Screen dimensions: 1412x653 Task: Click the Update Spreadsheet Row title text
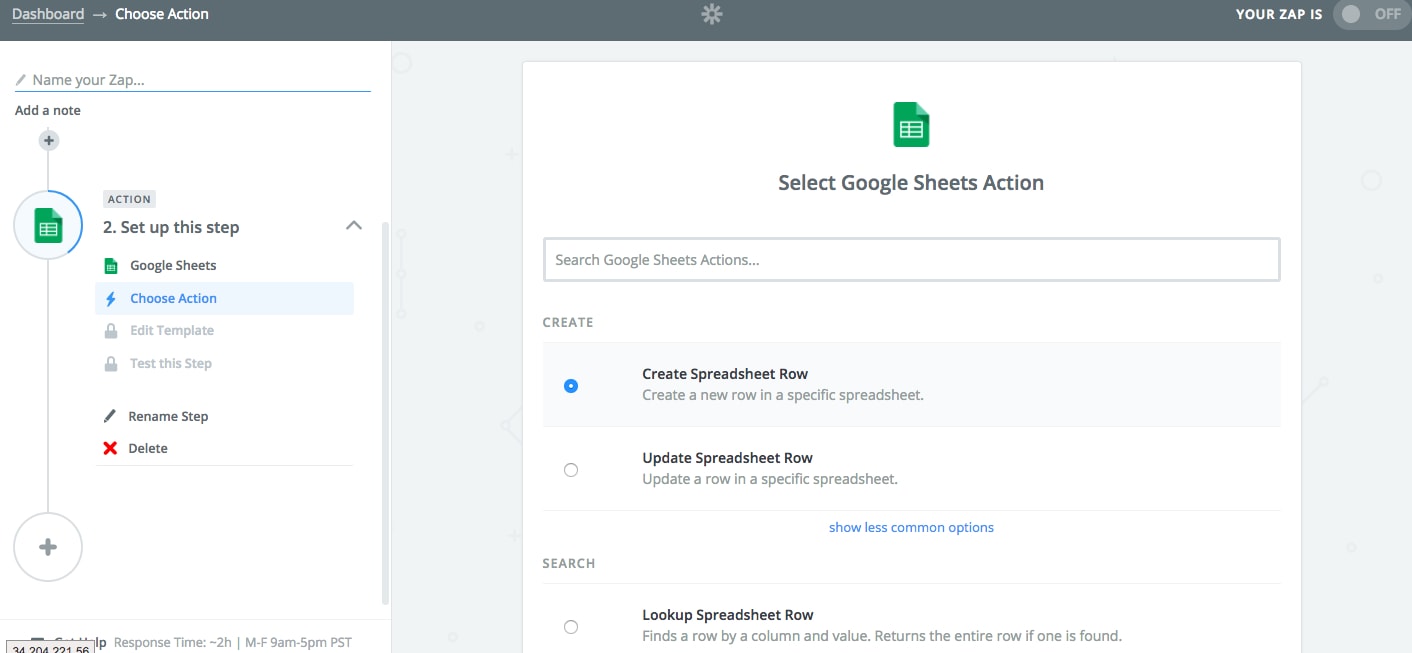[727, 458]
